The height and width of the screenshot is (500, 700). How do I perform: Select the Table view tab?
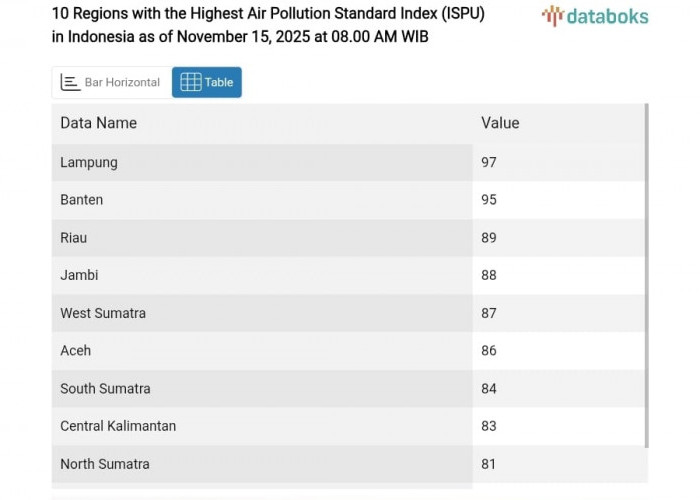point(207,82)
